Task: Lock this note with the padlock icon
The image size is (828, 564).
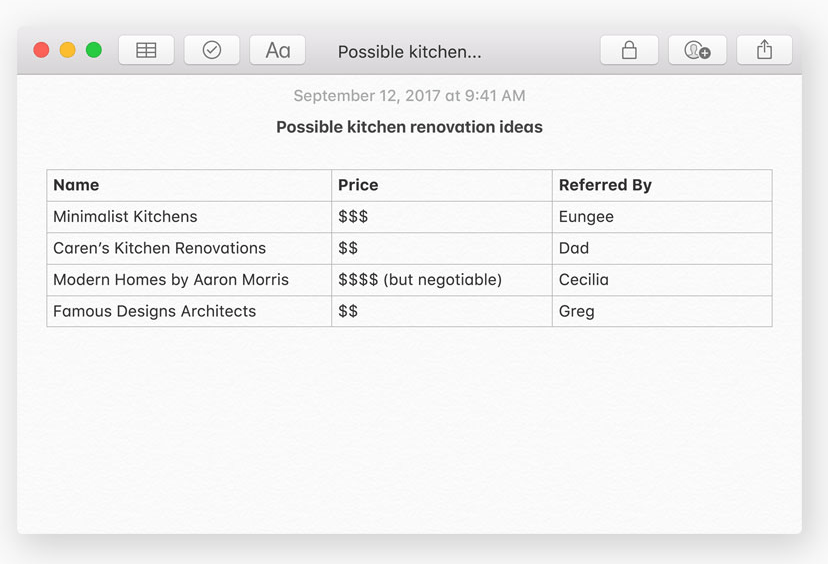Action: 629,50
